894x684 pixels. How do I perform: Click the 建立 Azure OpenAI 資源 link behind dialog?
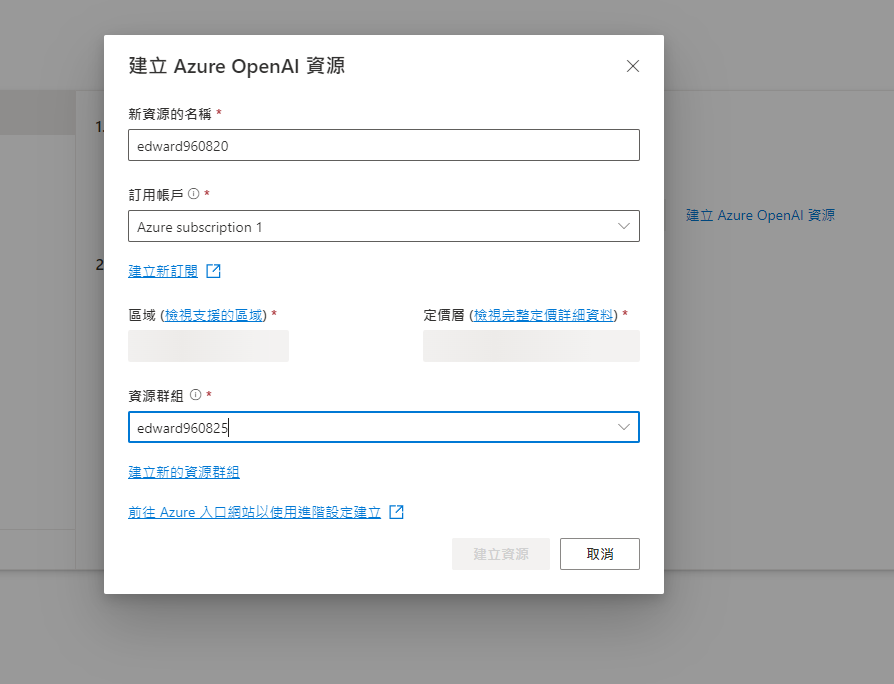click(x=761, y=215)
